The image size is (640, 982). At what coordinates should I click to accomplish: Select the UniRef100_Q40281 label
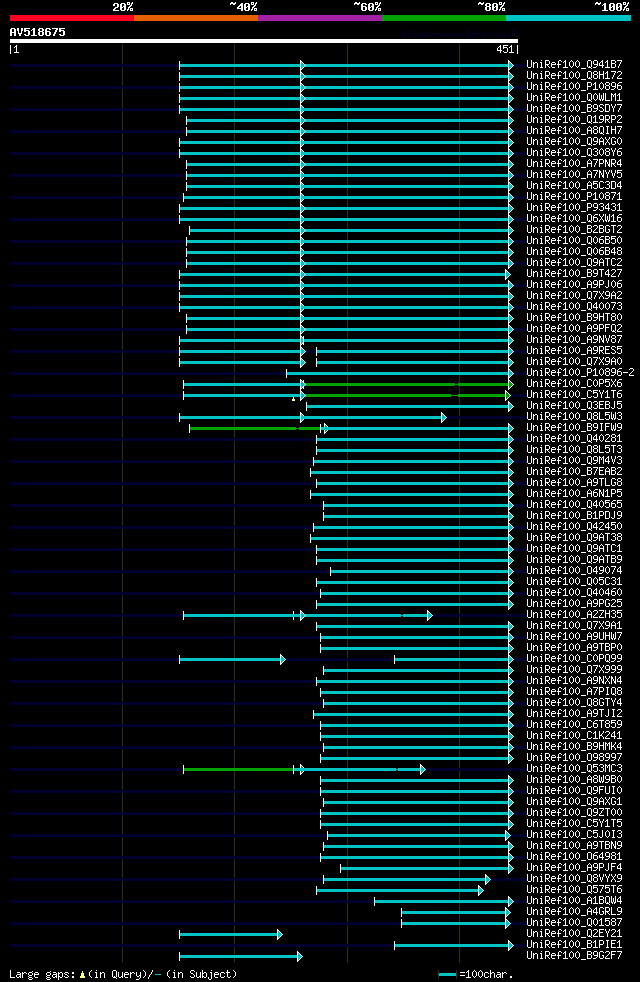point(574,439)
